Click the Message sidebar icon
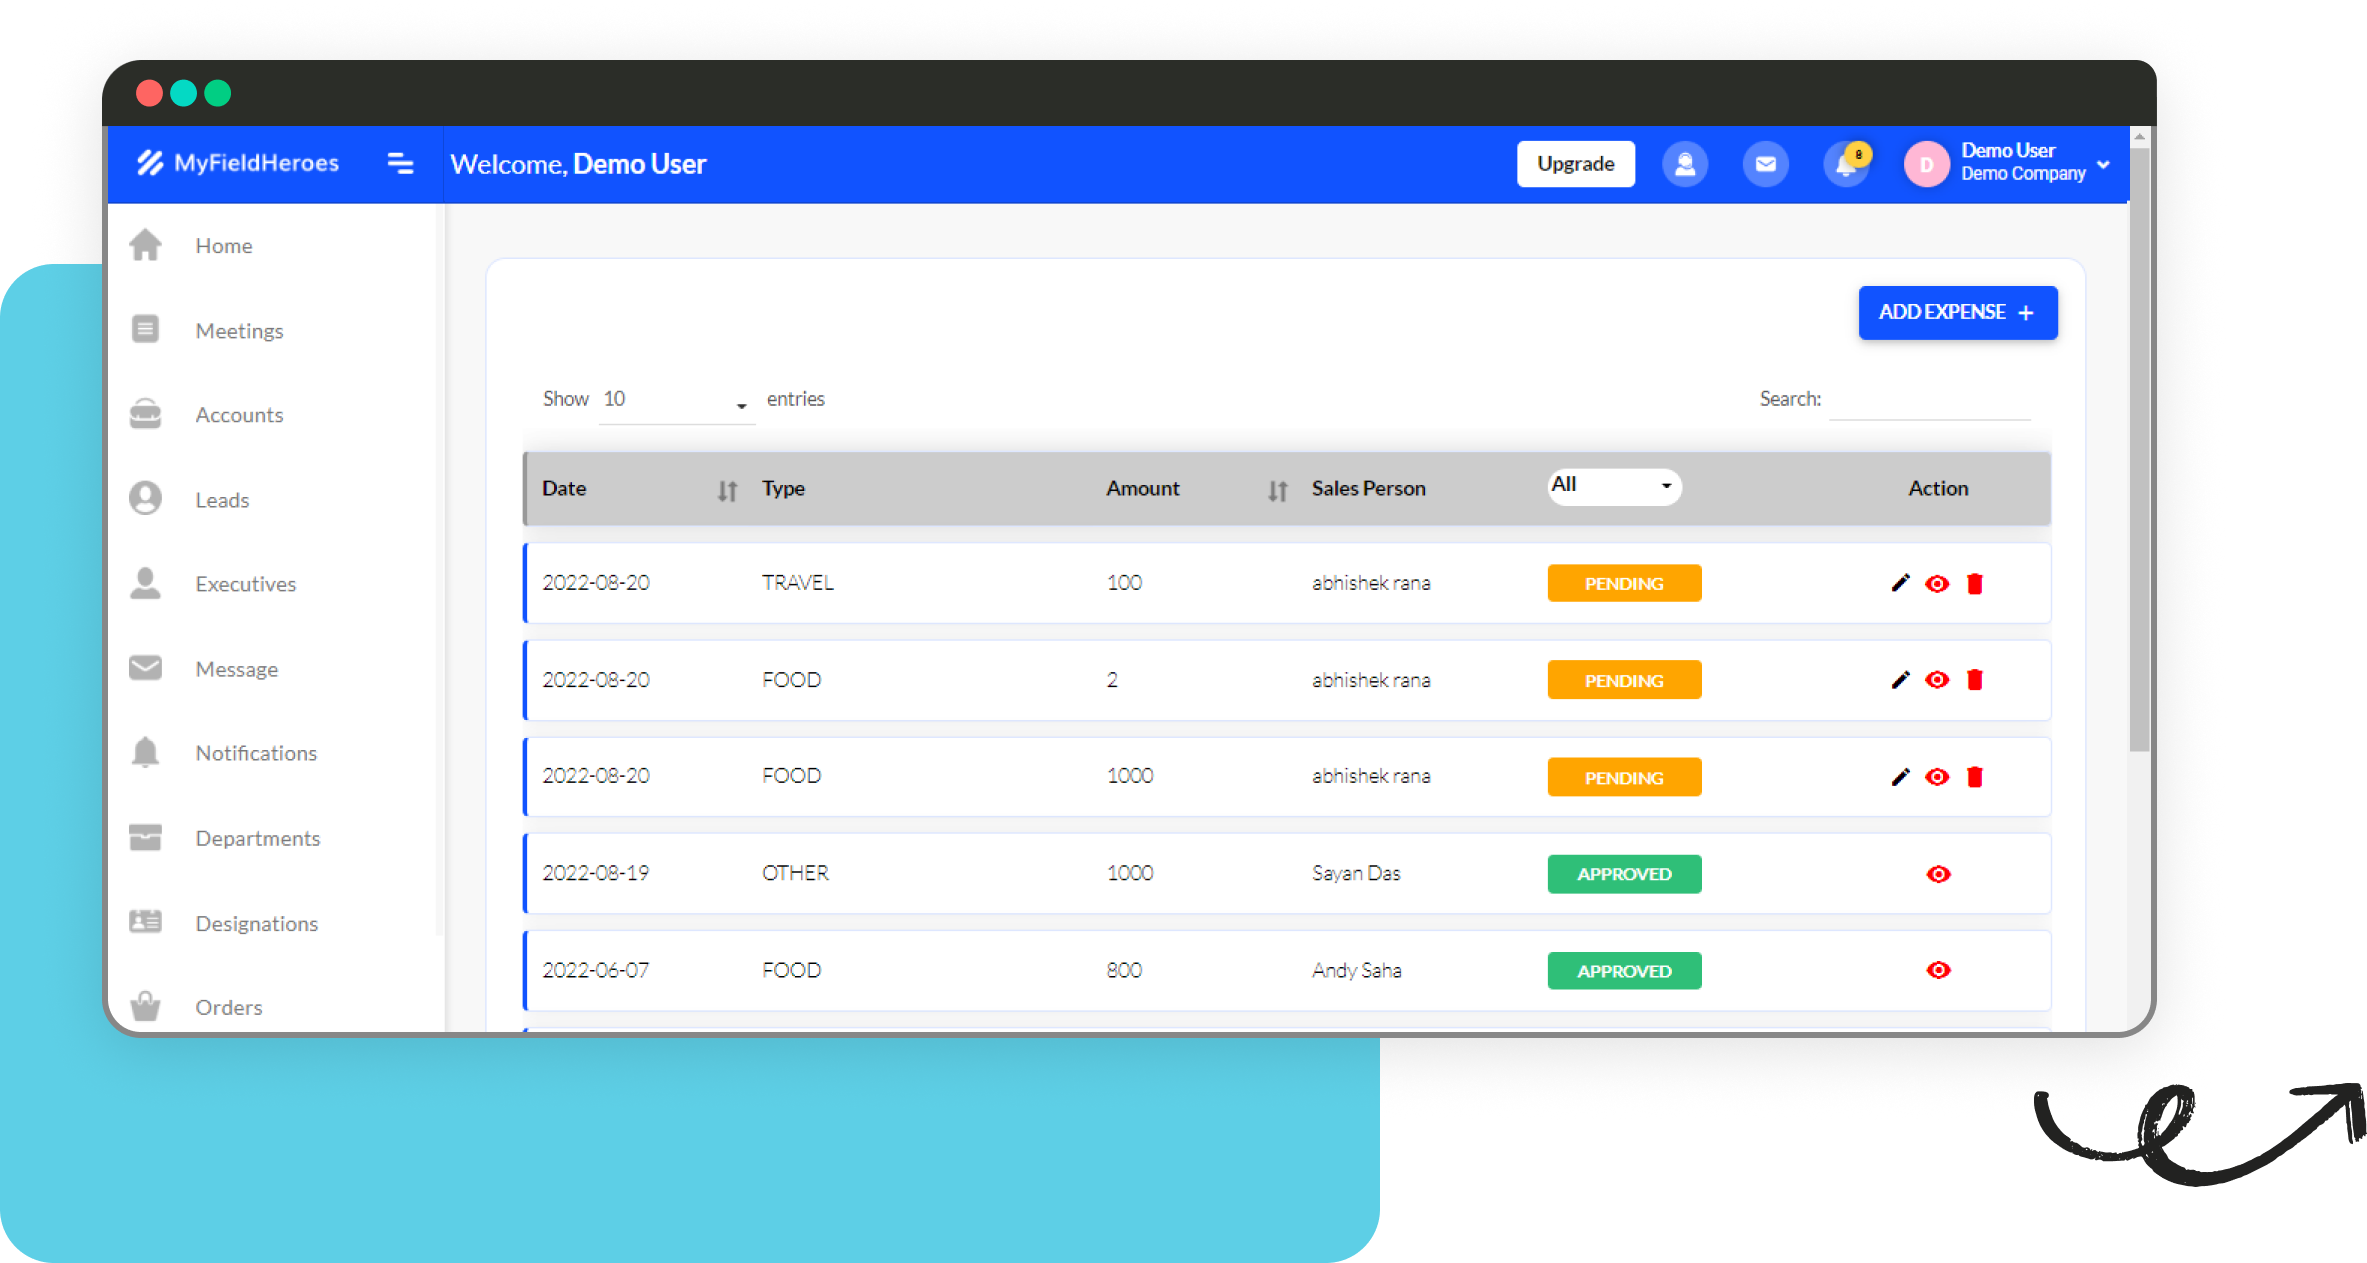The width and height of the screenshot is (2367, 1263). [145, 668]
